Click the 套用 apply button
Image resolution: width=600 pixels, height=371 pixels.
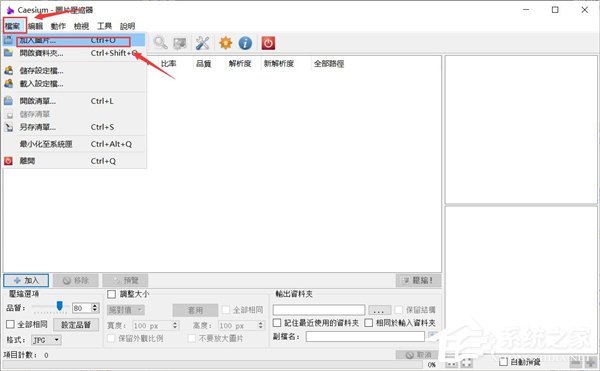[x=196, y=310]
